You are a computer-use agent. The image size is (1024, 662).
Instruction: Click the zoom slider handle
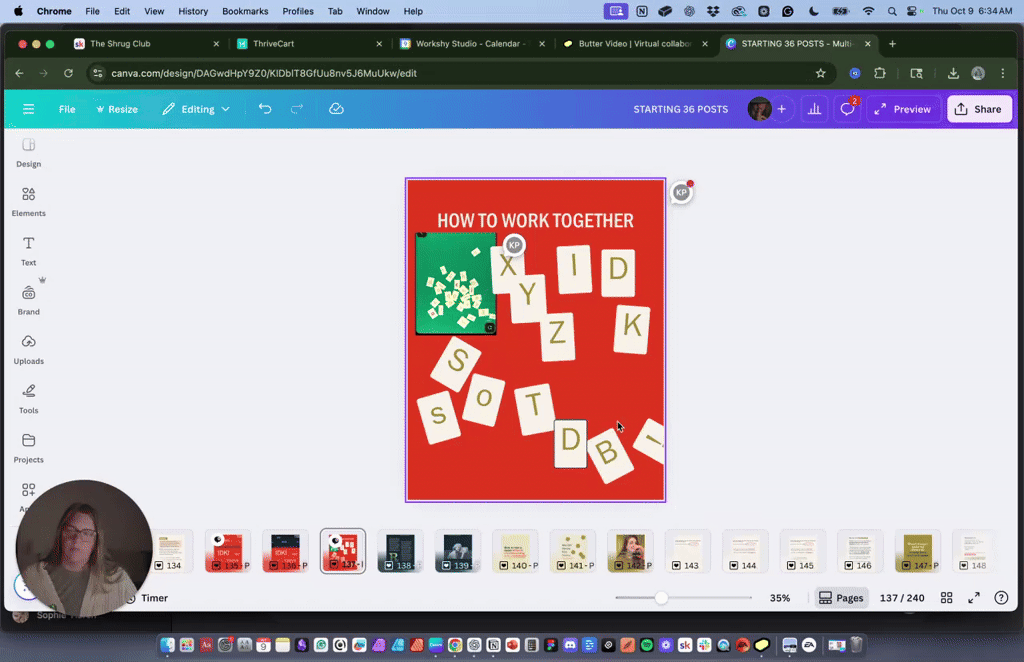661,597
